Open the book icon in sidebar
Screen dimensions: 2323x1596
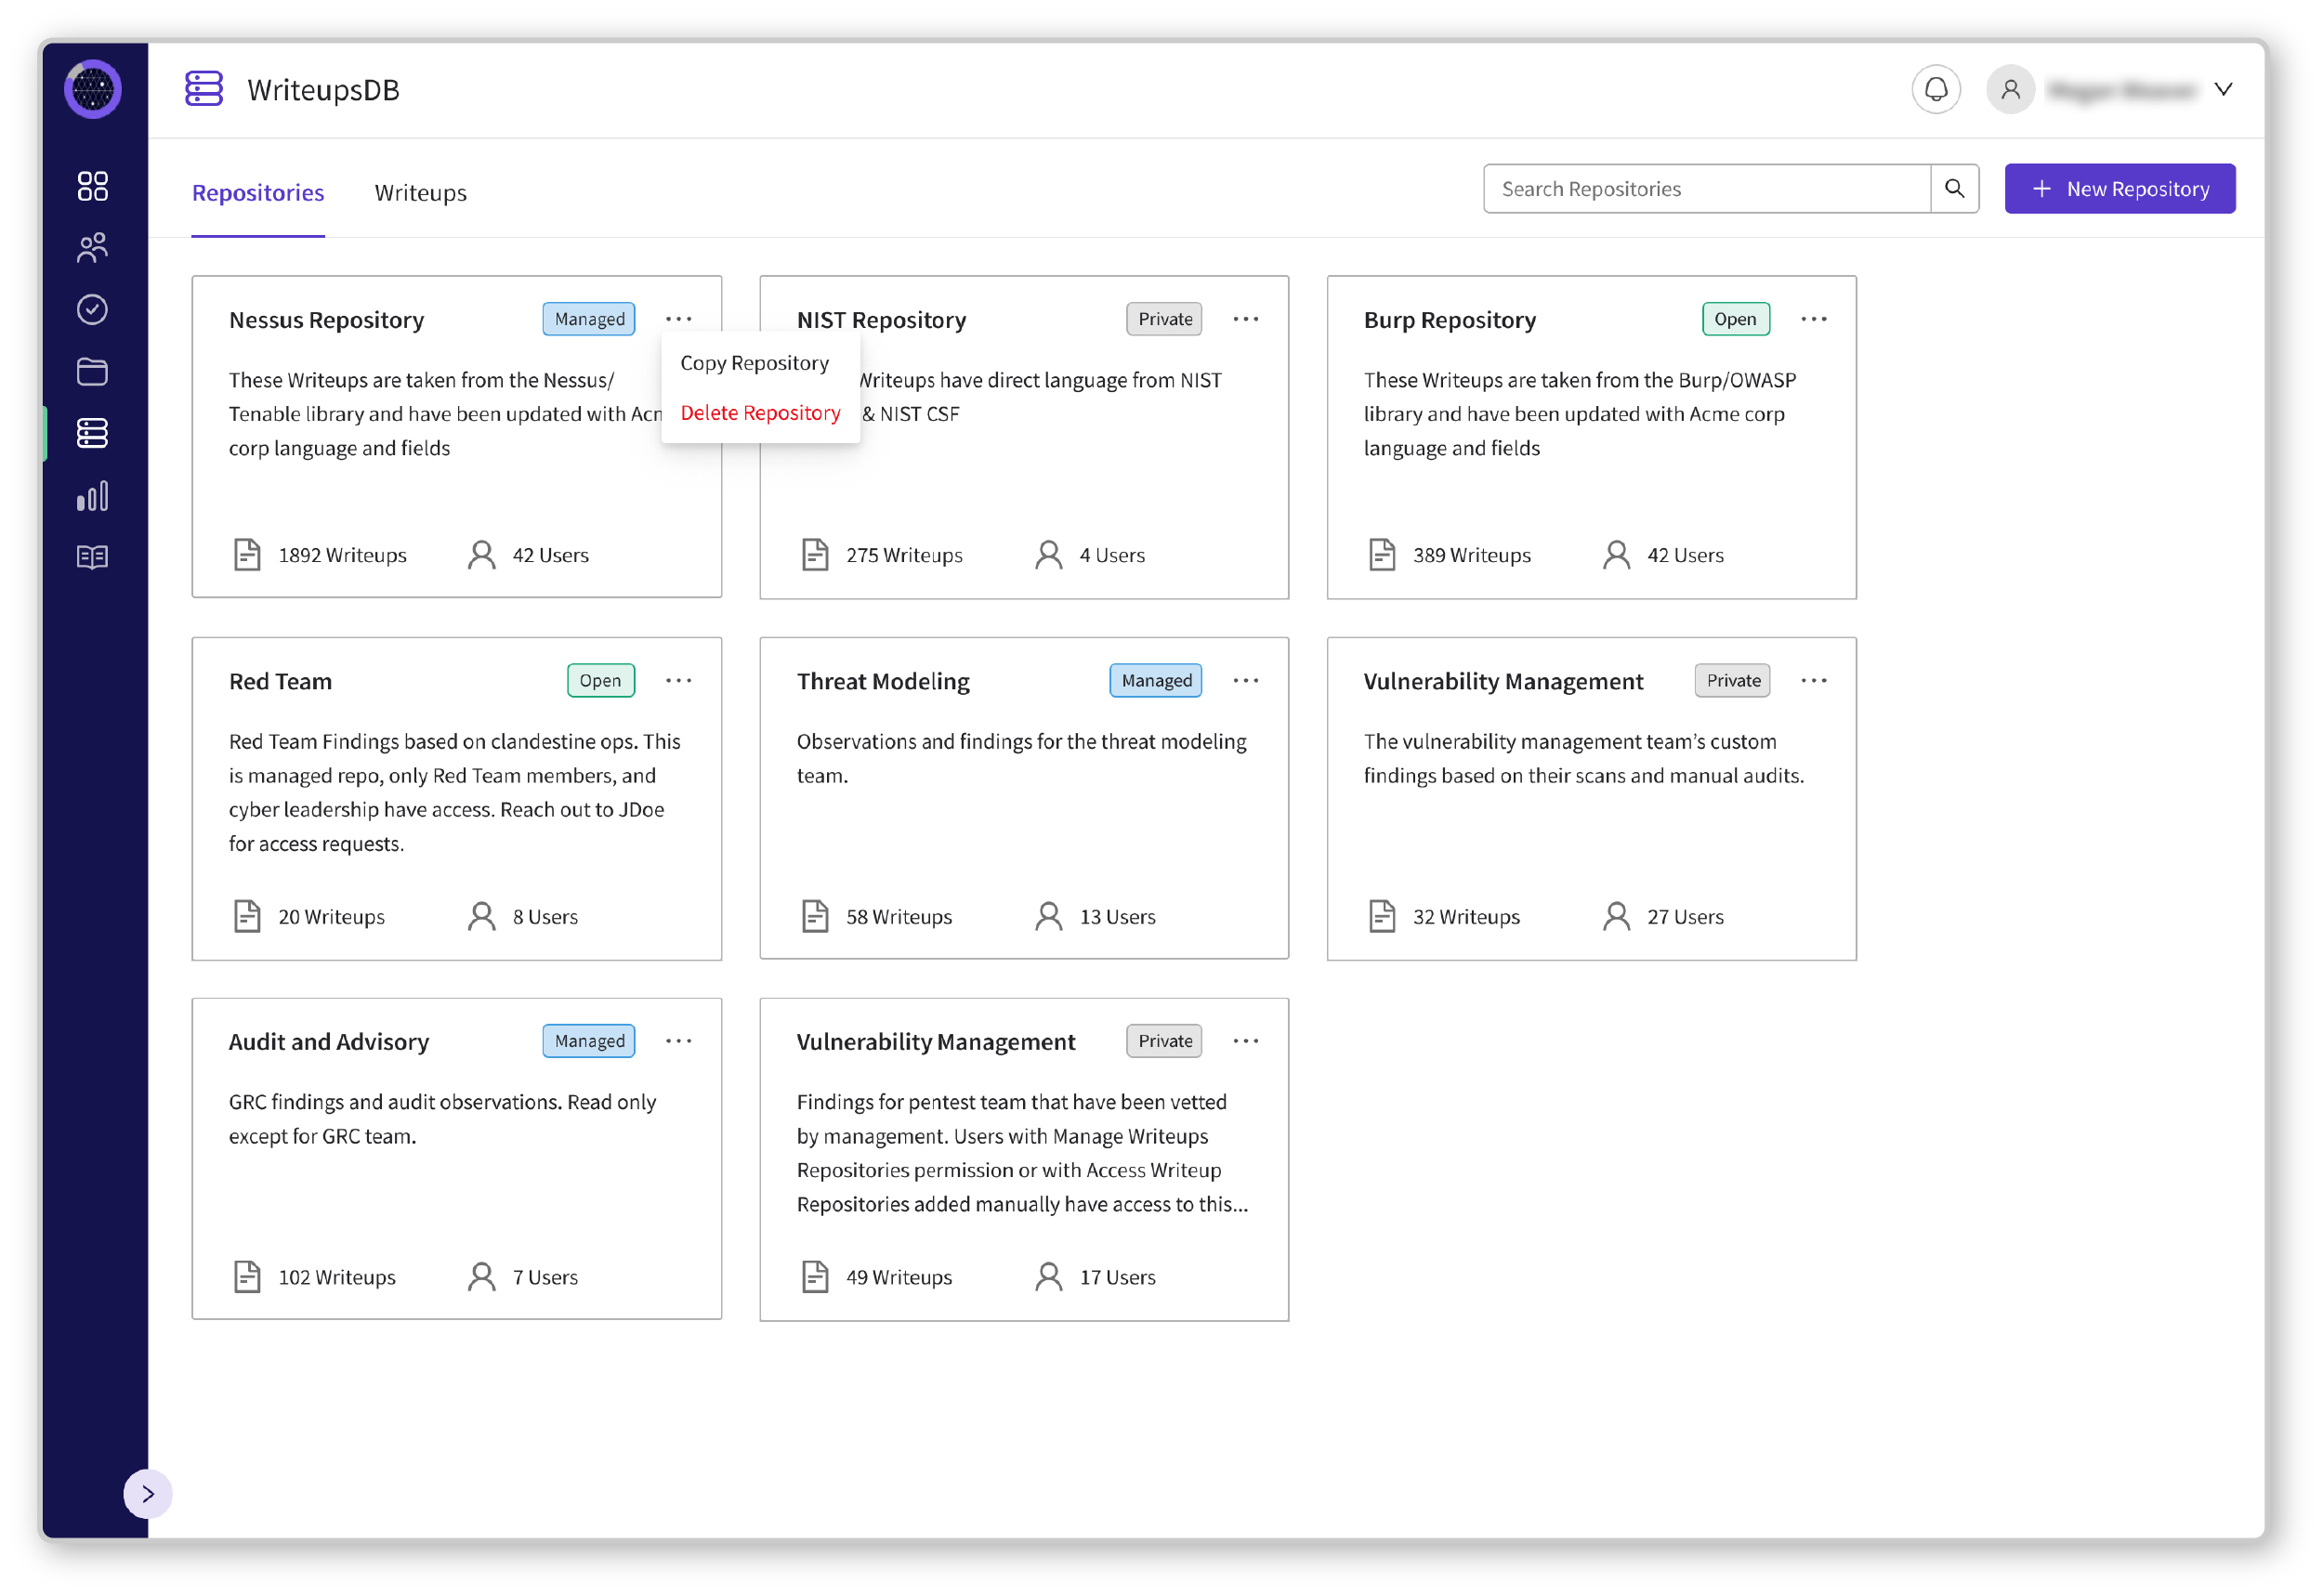pyautogui.click(x=93, y=558)
